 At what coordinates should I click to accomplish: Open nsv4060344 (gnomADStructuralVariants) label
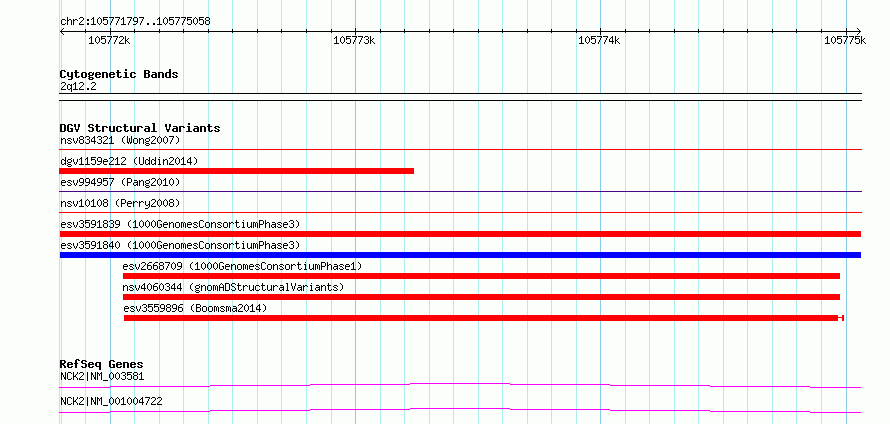point(233,287)
